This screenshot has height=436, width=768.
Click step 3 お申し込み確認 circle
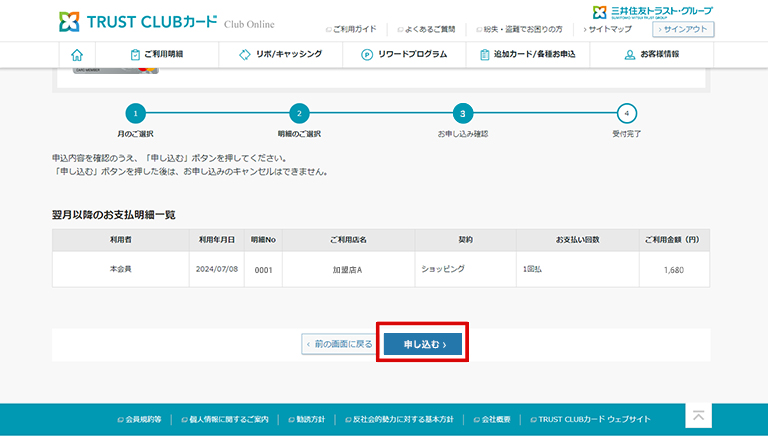point(463,114)
